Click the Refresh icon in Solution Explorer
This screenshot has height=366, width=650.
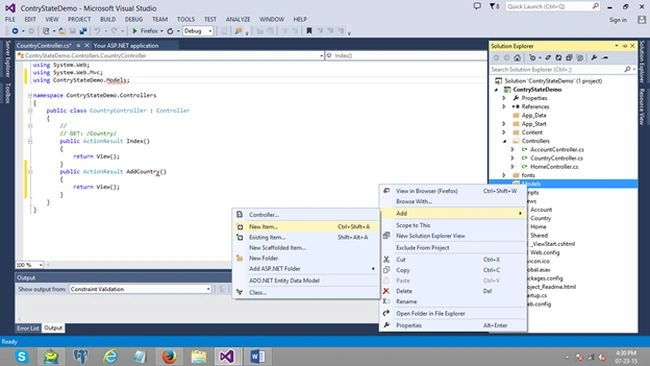[558, 58]
